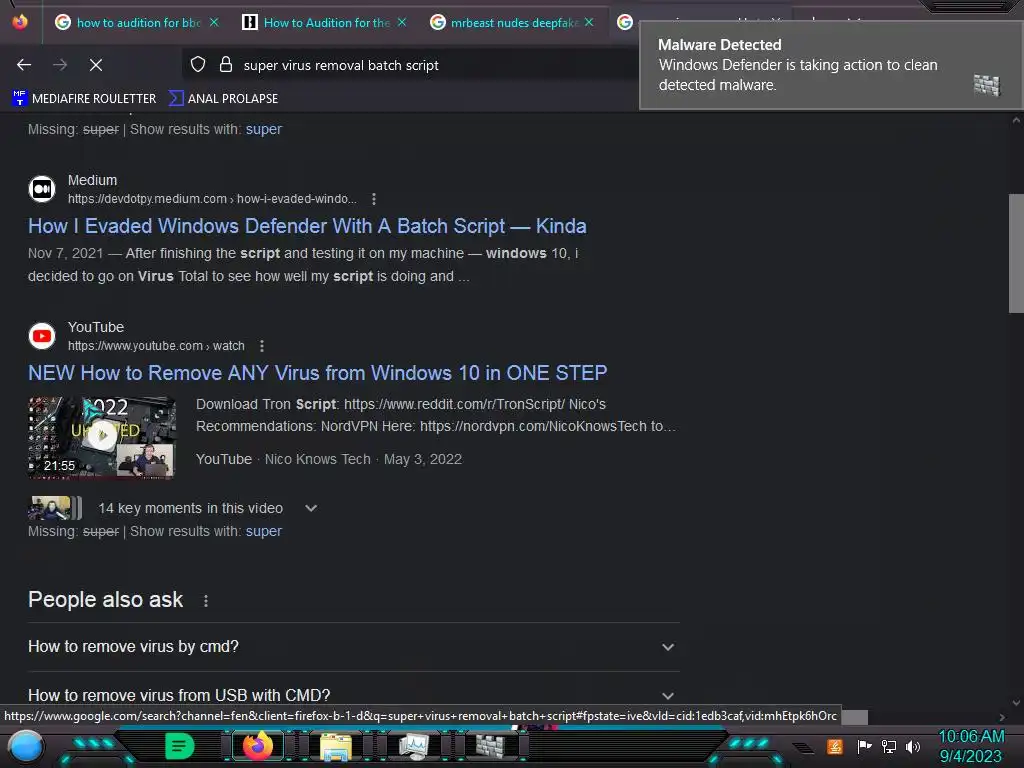
Task: Click the volume speaker tray icon
Action: click(x=912, y=746)
